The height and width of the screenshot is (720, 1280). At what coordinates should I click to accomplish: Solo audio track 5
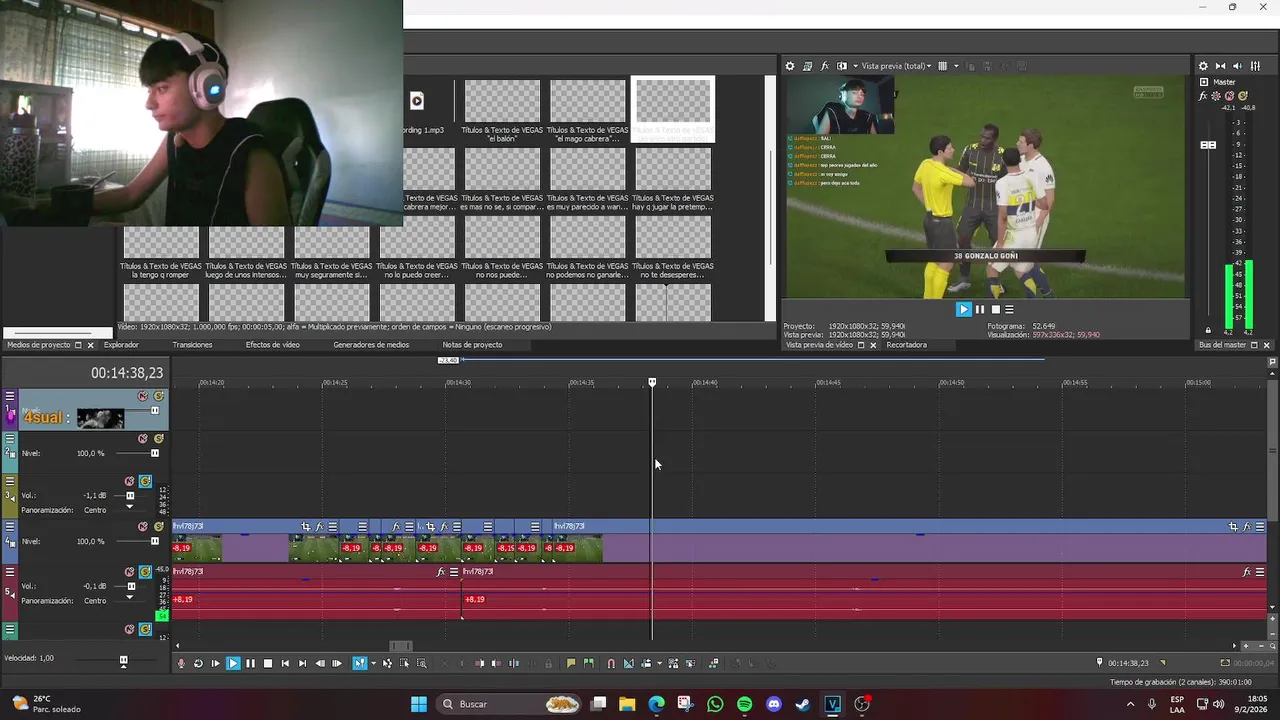[145, 572]
